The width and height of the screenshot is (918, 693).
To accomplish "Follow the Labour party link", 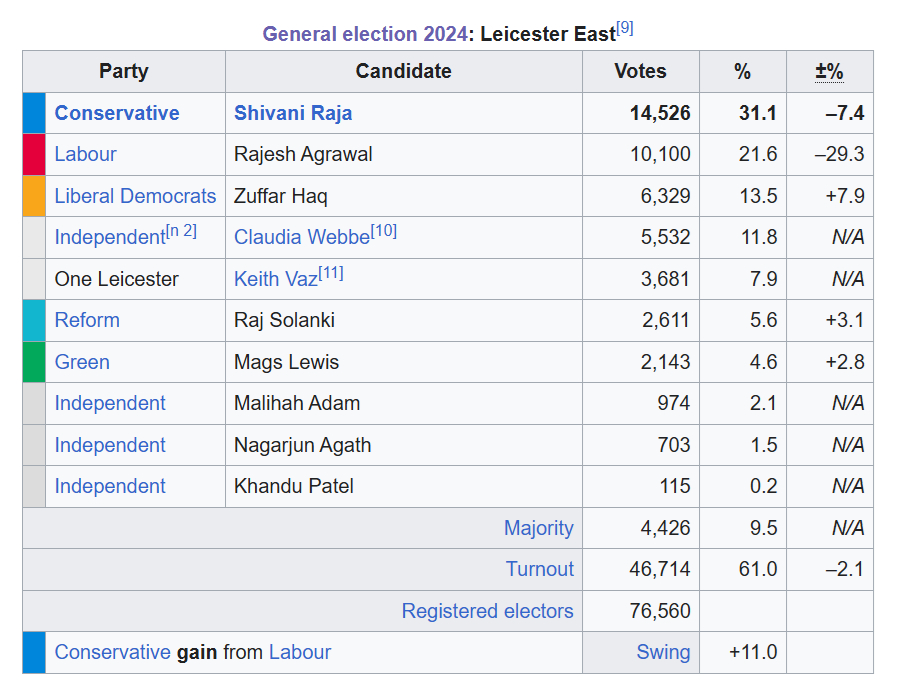I will click(85, 154).
